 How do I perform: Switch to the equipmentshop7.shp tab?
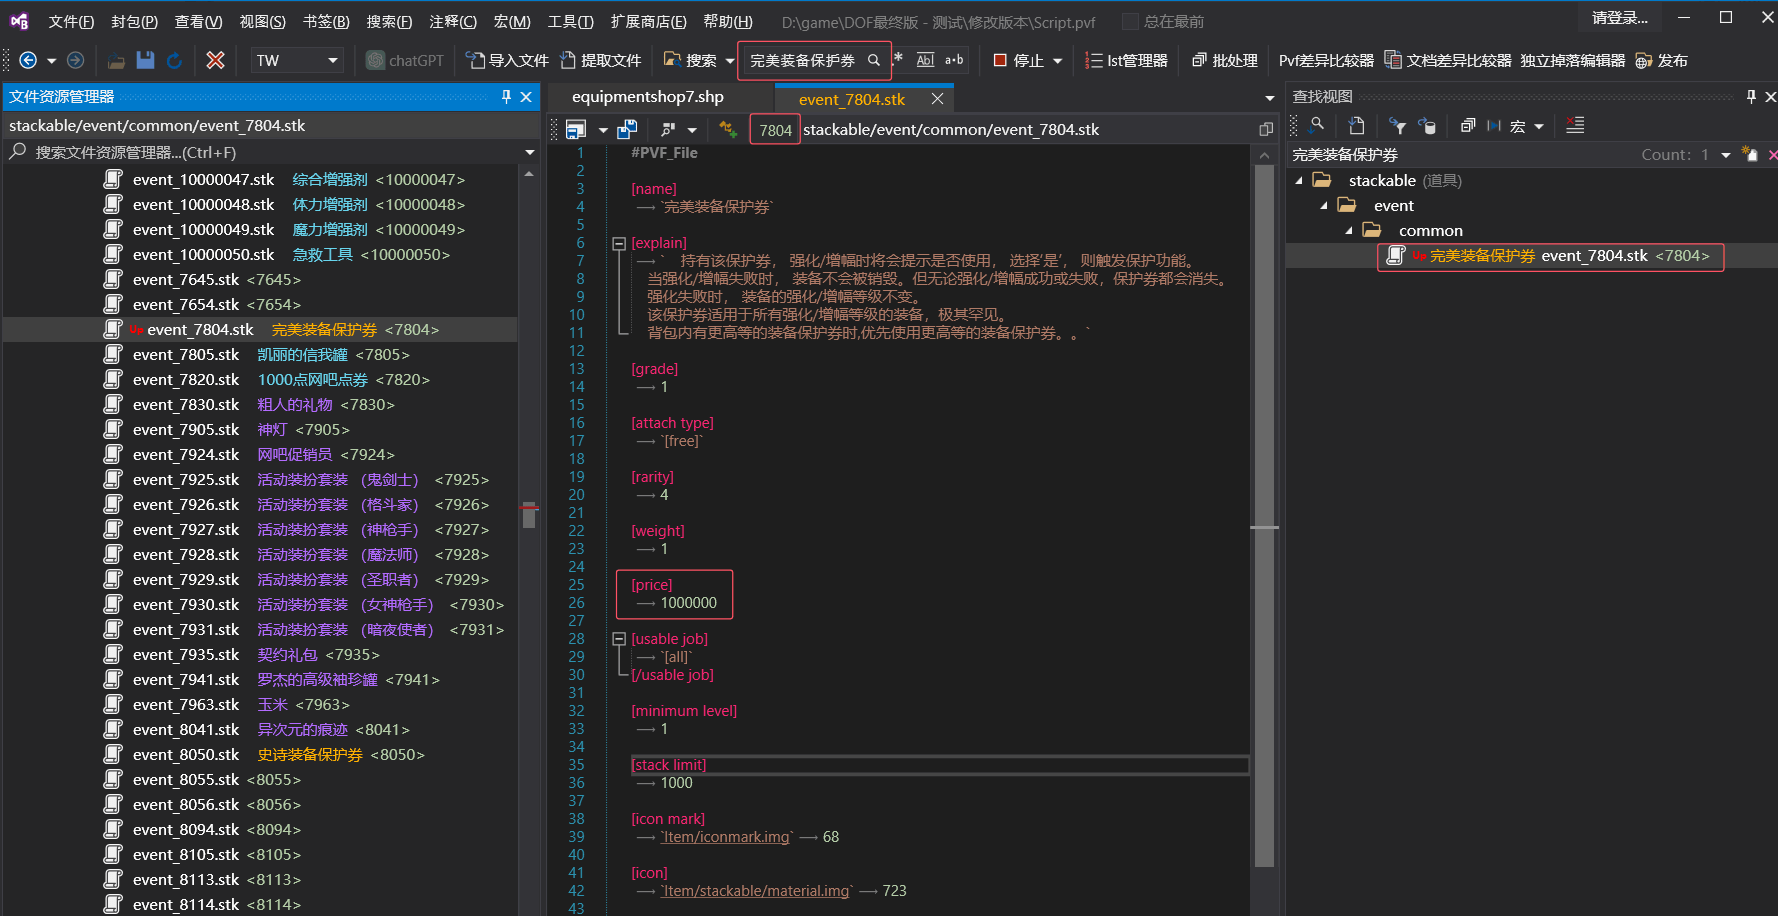[x=647, y=97]
